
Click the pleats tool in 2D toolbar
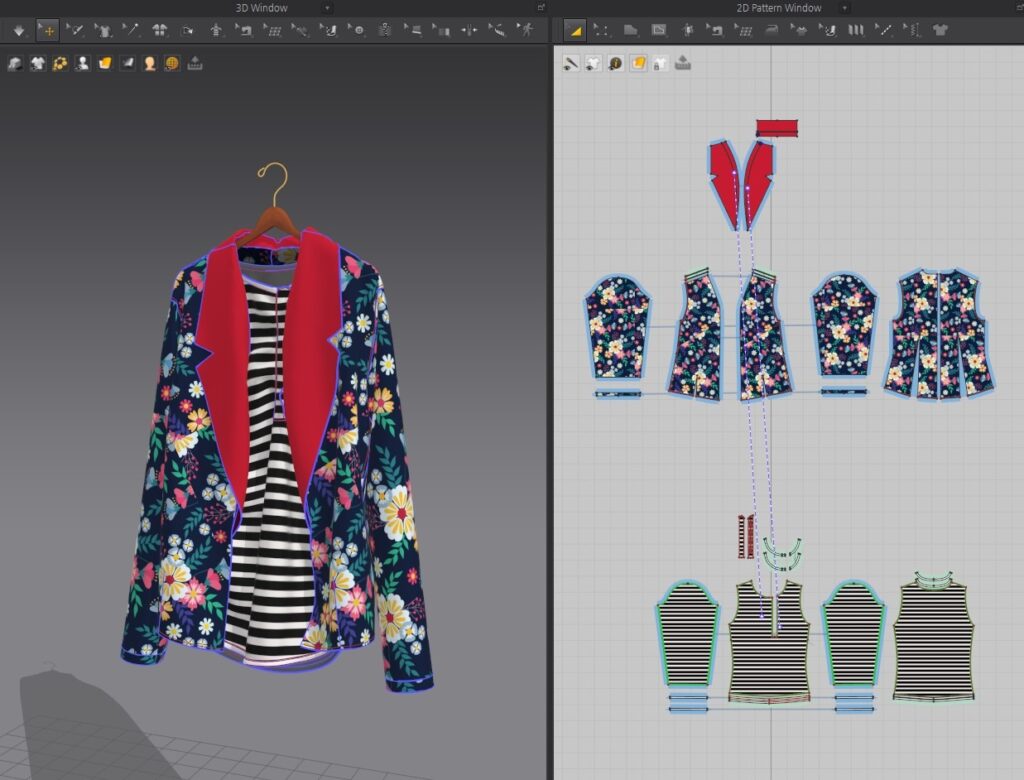(x=856, y=31)
